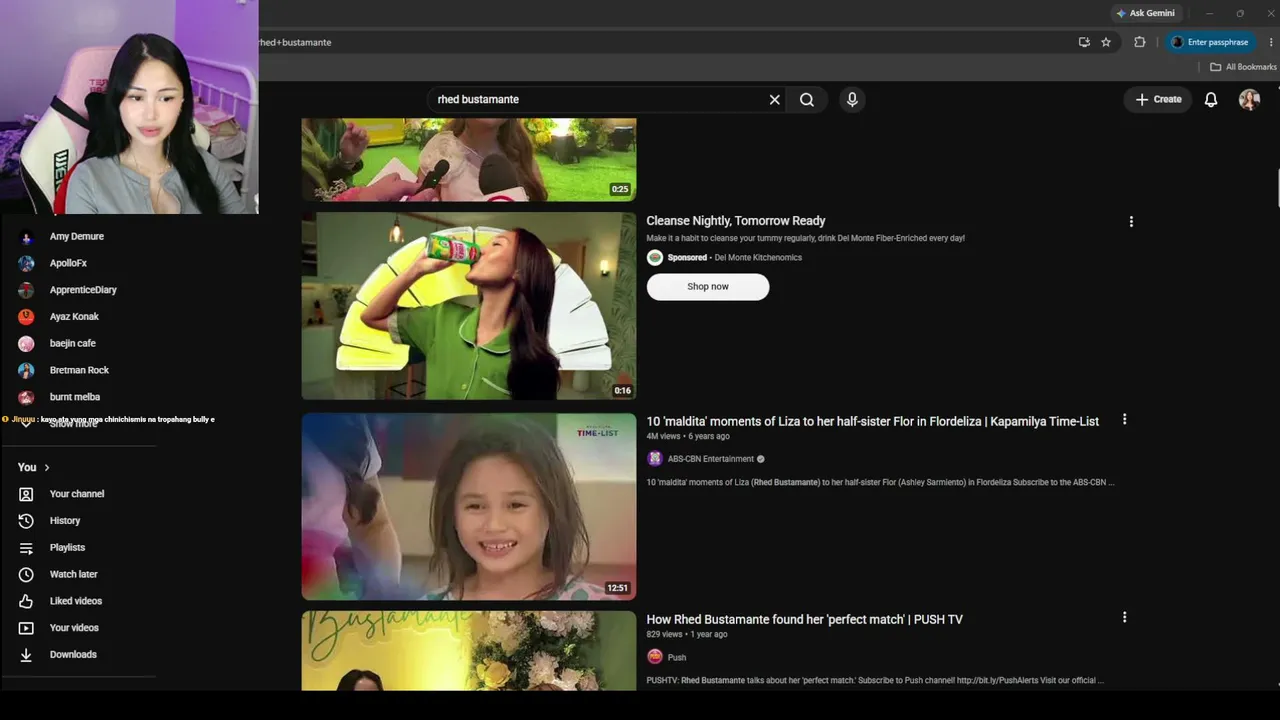
Task: Click the Bretman Rock channel avatar
Action: pyautogui.click(x=26, y=370)
